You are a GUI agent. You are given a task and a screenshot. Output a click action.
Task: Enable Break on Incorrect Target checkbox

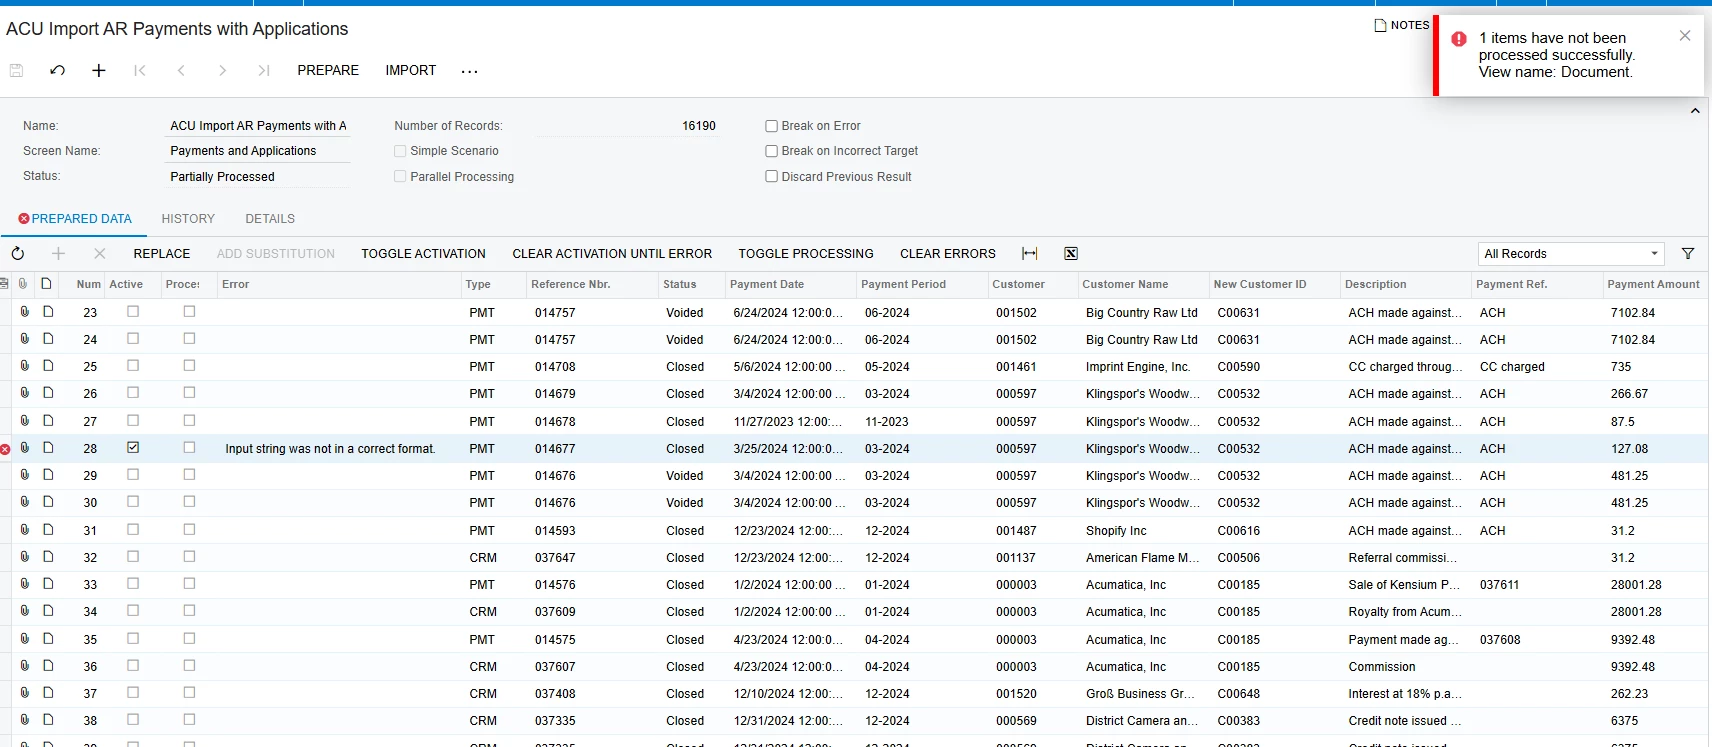(x=771, y=151)
